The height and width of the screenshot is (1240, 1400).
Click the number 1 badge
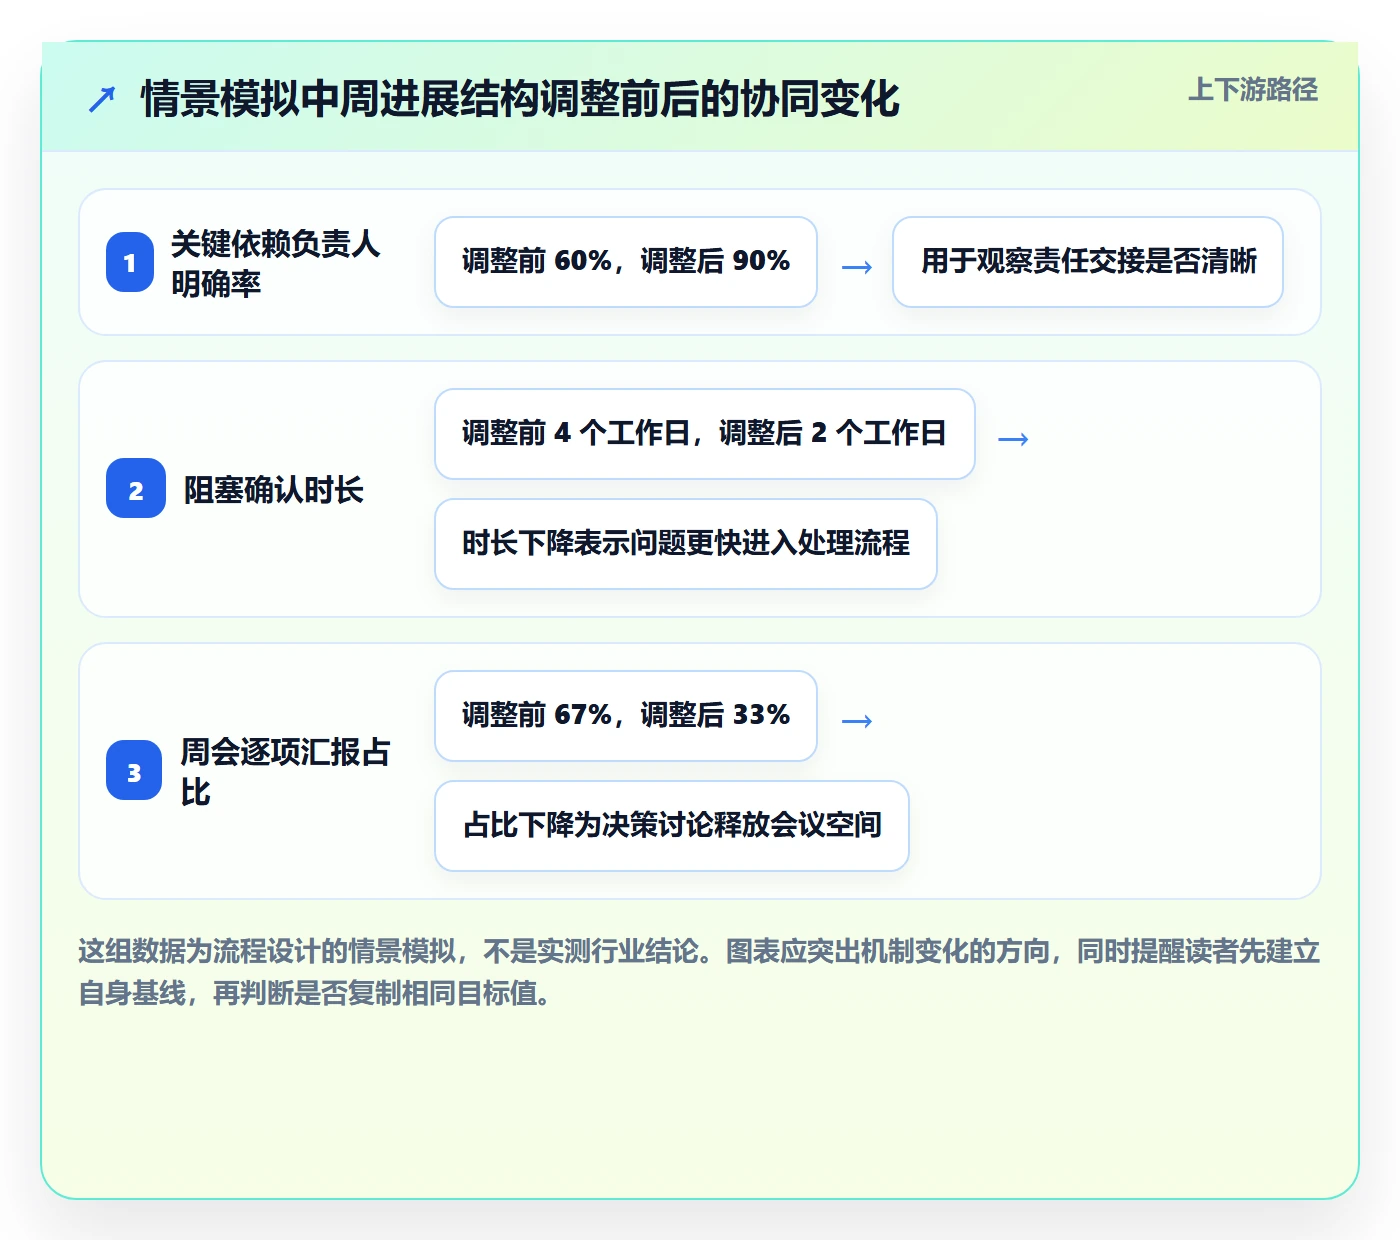pos(130,262)
